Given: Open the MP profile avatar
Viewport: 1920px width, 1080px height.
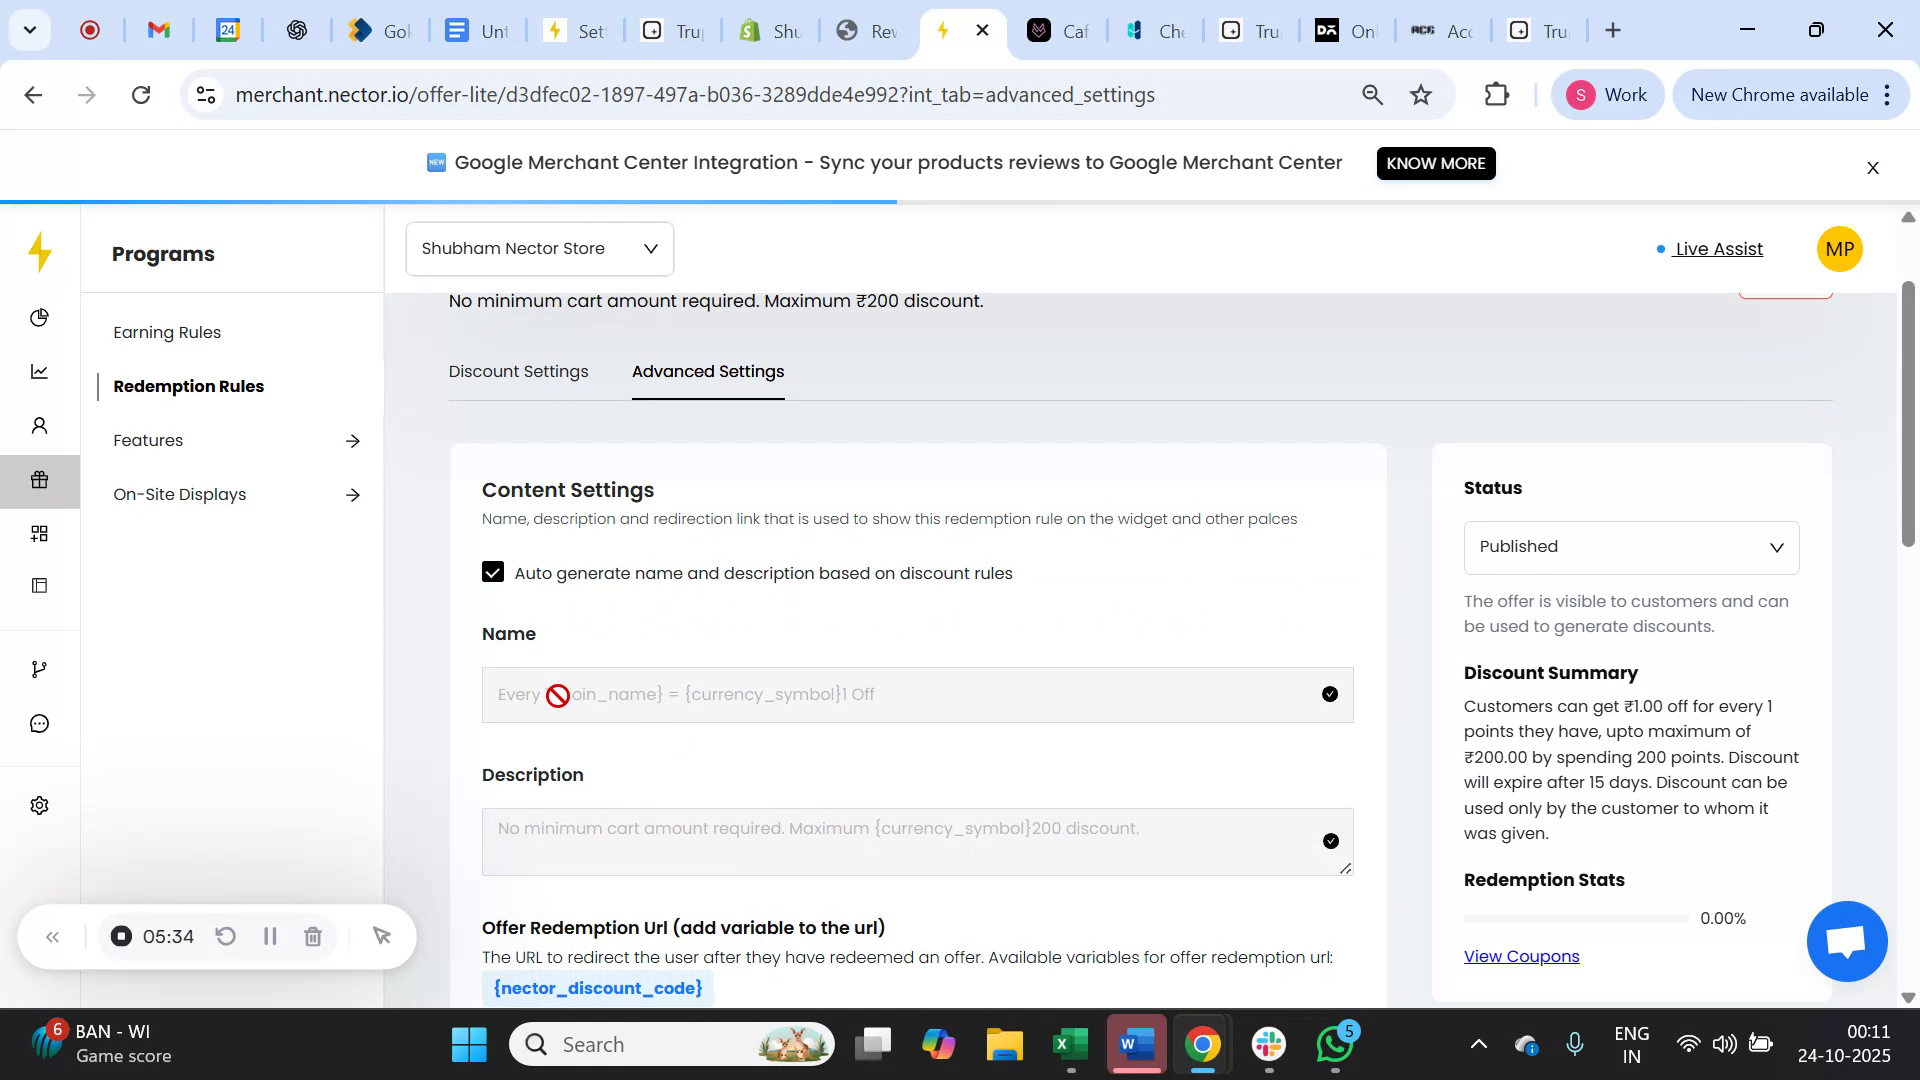Looking at the screenshot, I should click(x=1839, y=249).
